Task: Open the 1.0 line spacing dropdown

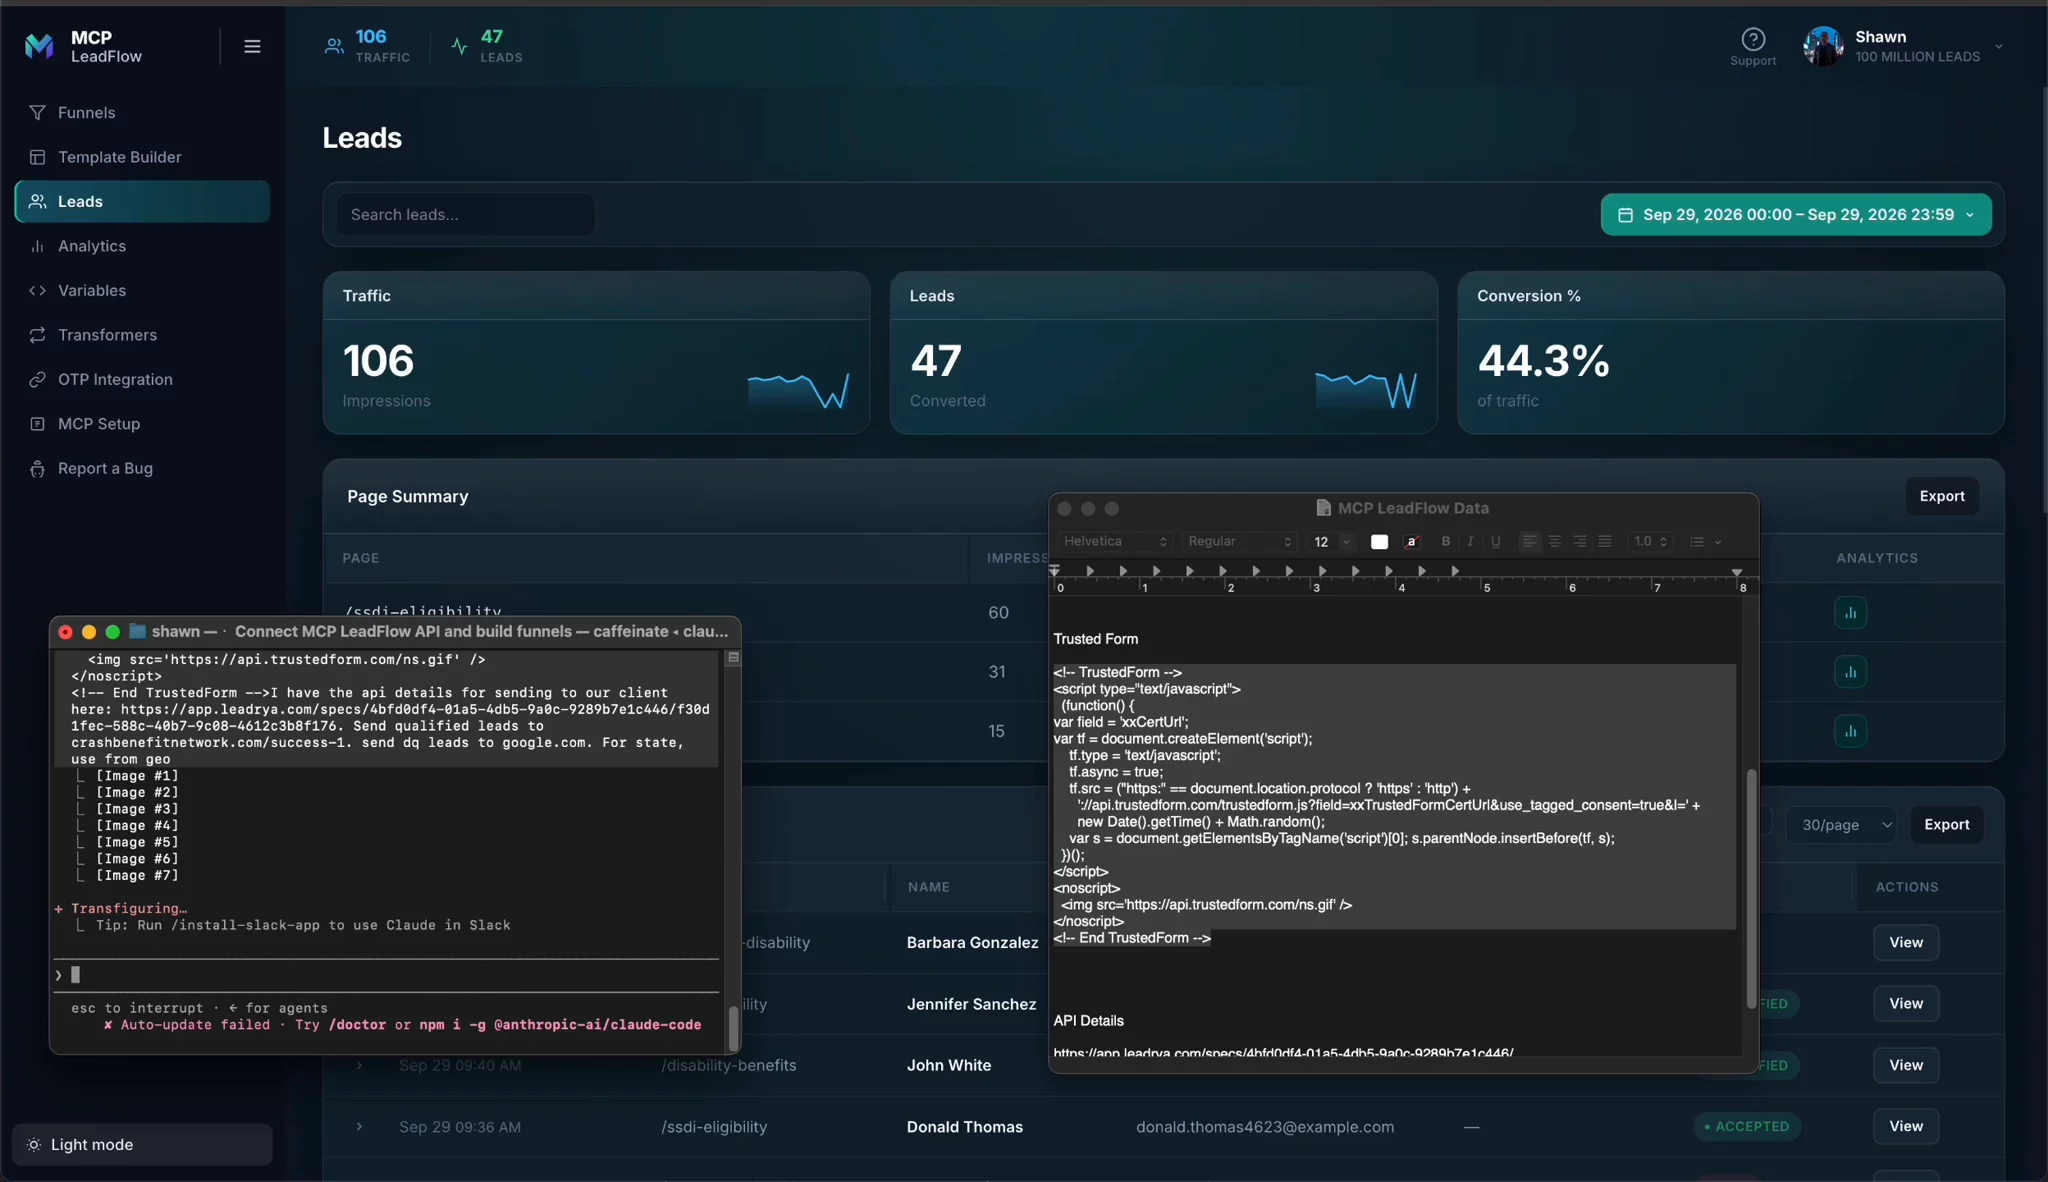Action: [1650, 542]
